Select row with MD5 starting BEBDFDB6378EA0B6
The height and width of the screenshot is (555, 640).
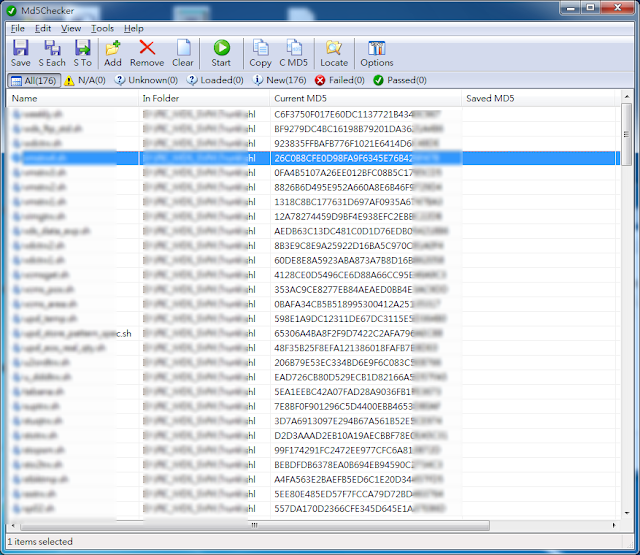point(313,465)
